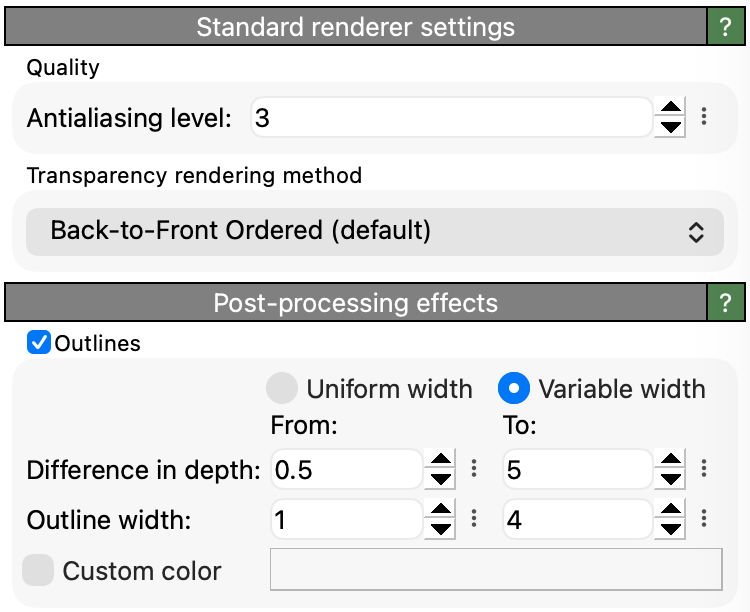
Task: Select the Variable width radio button
Action: pos(514,388)
